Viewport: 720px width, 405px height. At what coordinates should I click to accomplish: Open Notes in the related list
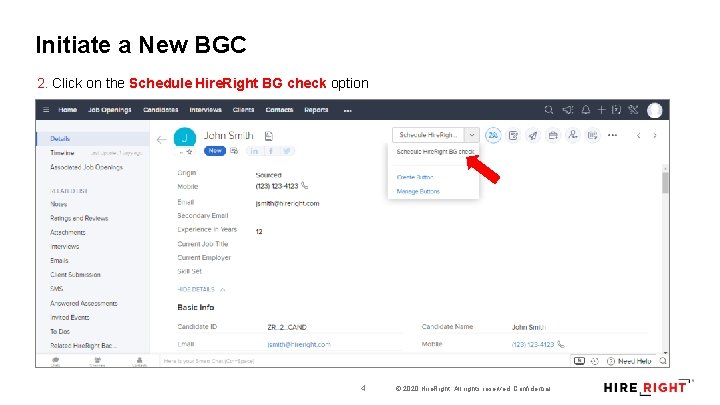point(59,204)
